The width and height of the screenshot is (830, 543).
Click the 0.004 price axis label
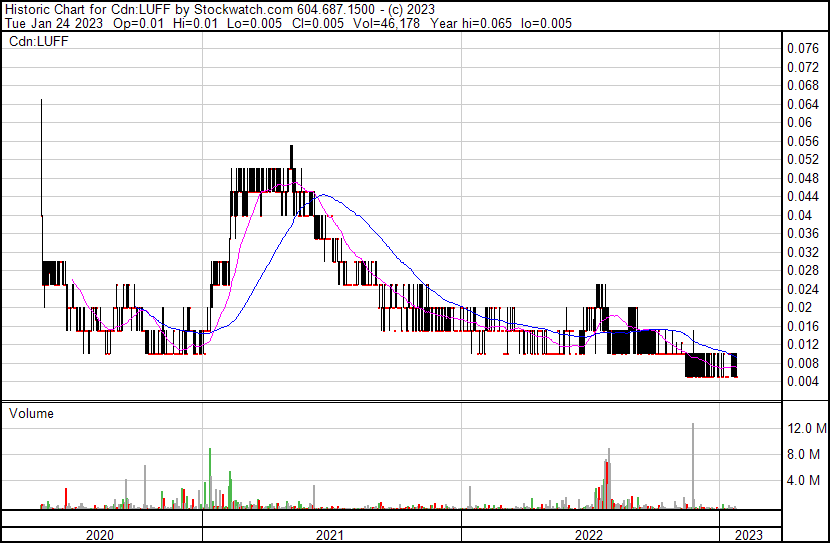click(803, 381)
